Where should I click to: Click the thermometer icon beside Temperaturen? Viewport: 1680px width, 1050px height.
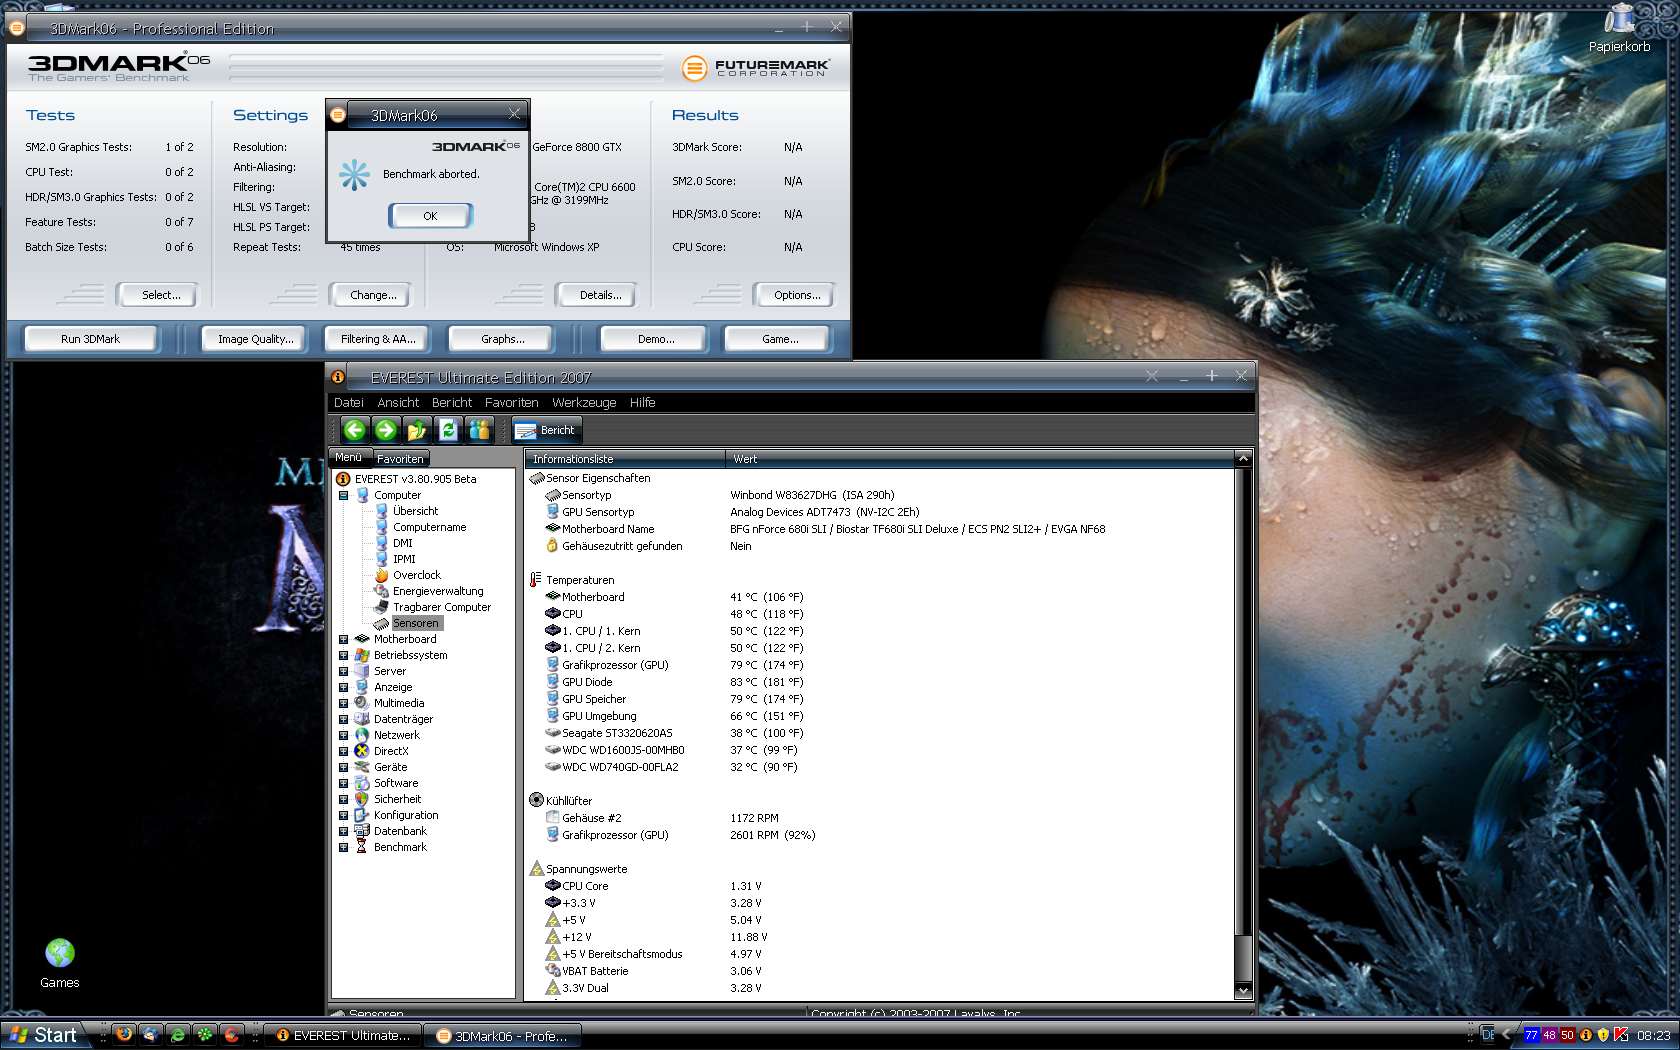(536, 580)
